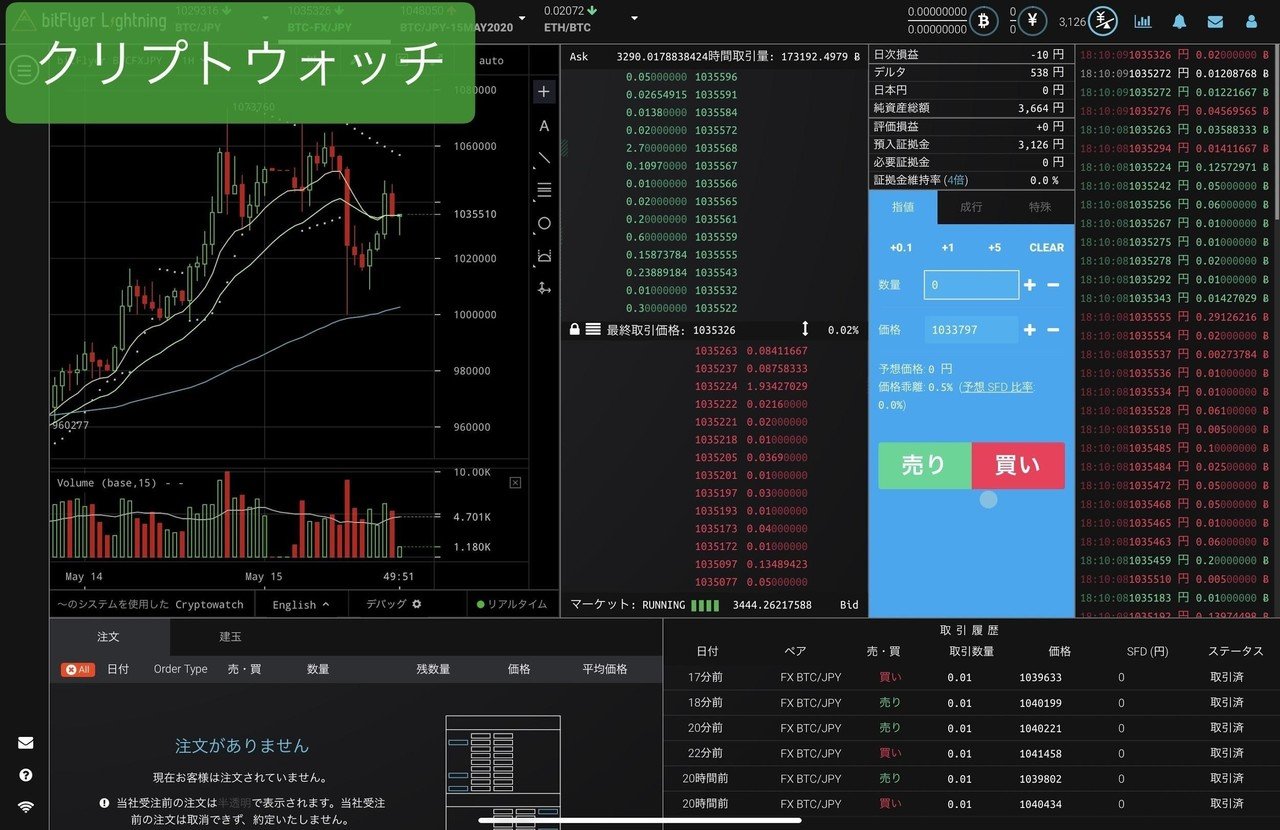Image resolution: width=1280 pixels, height=830 pixels.
Task: Click the green 売り sell button
Action: click(925, 465)
